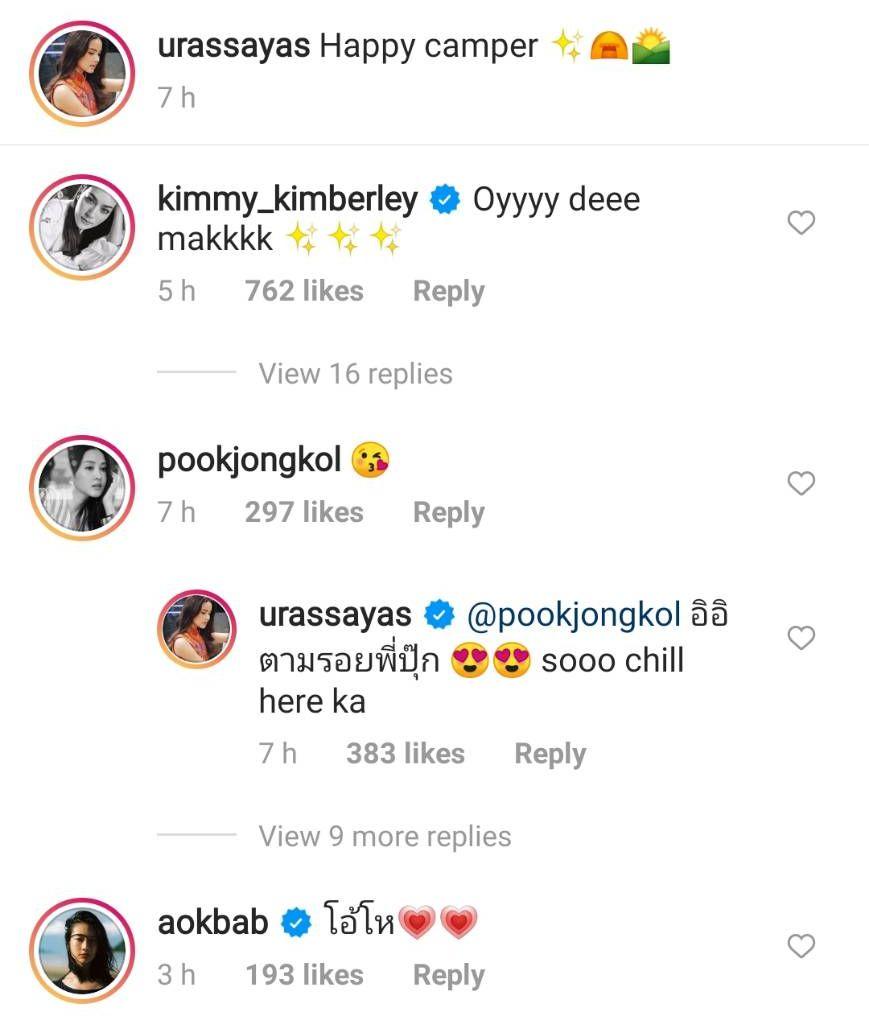
Task: View 762 likes on kimmy_kimberley's comment
Action: [x=304, y=291]
